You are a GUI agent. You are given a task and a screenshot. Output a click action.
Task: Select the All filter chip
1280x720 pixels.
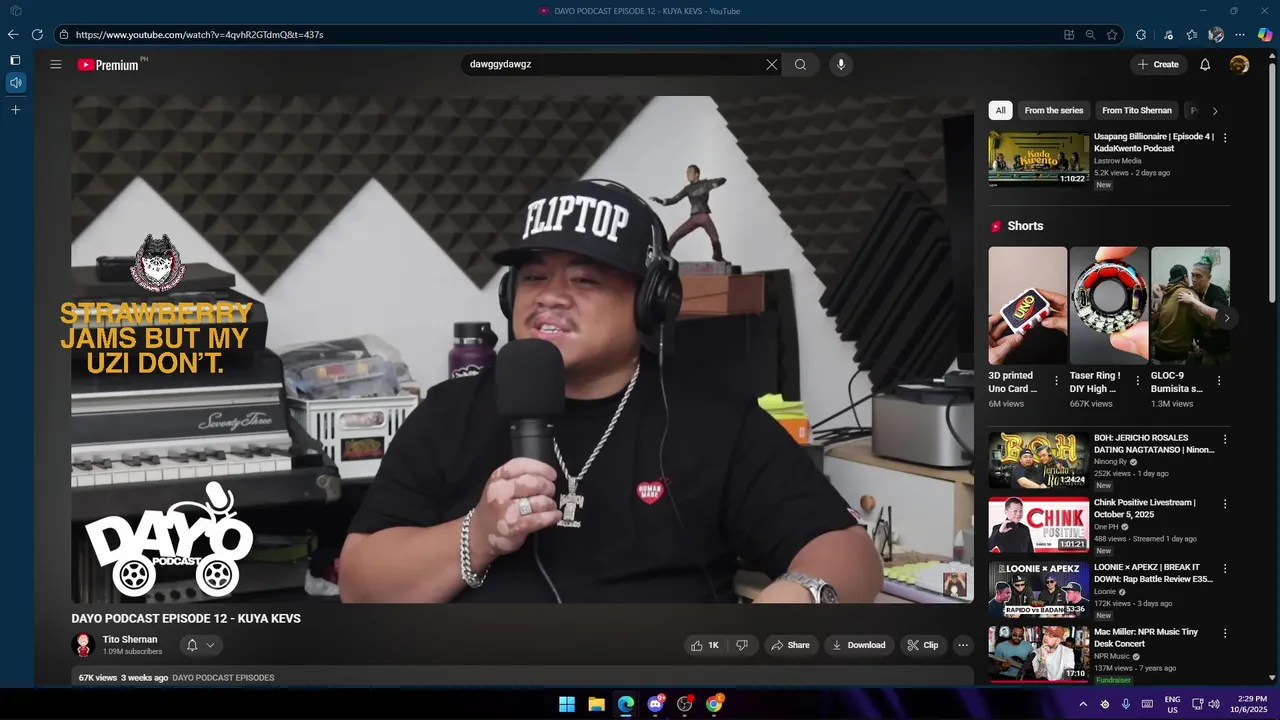pyautogui.click(x=1000, y=110)
